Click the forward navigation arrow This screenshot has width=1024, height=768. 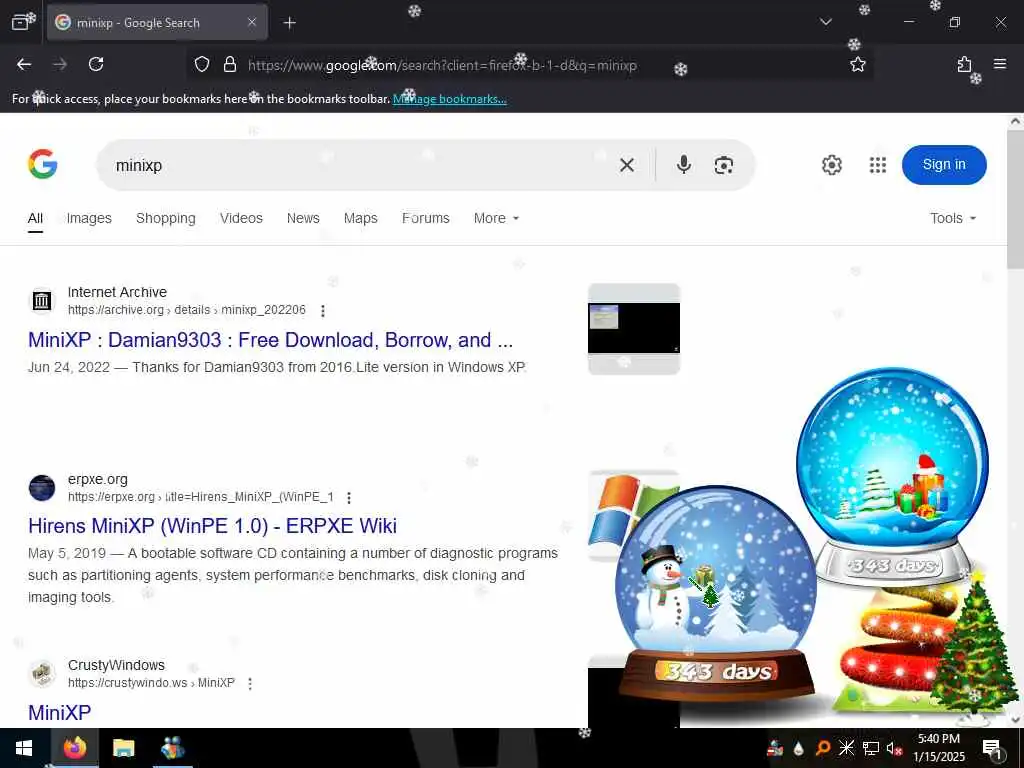point(60,64)
